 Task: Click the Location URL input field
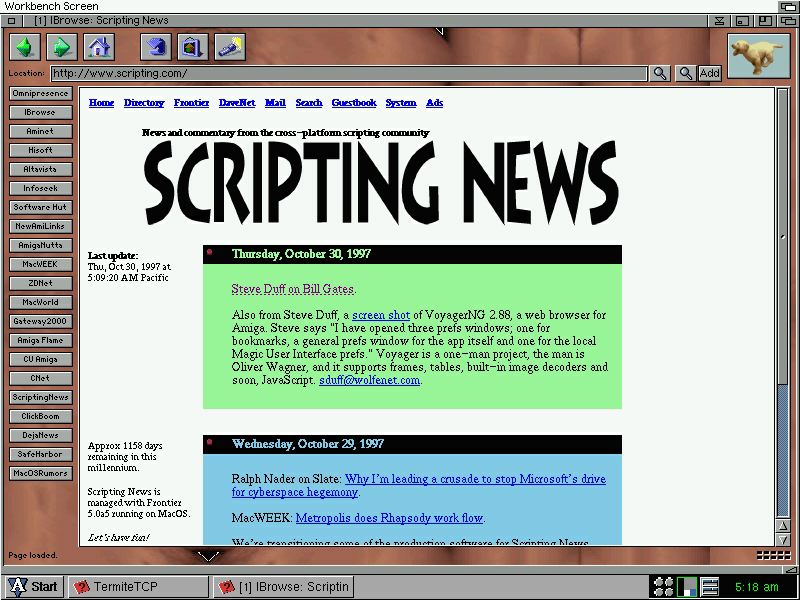click(x=348, y=73)
